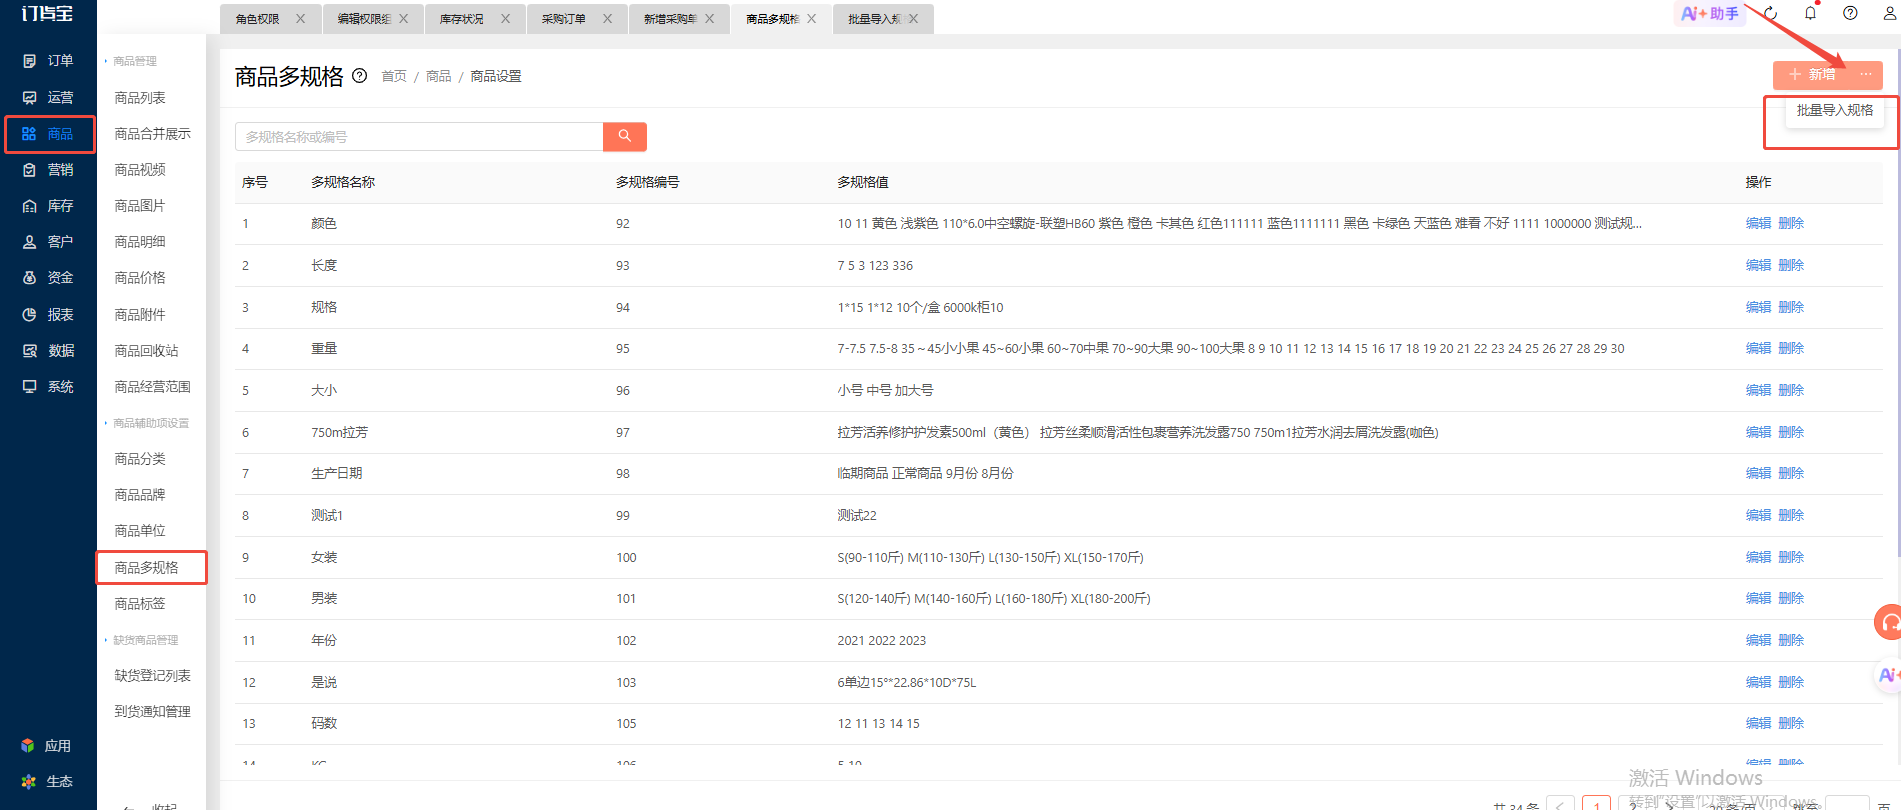Open 商品分类 in the submenu
Viewport: 1901px width, 810px height.
point(140,459)
